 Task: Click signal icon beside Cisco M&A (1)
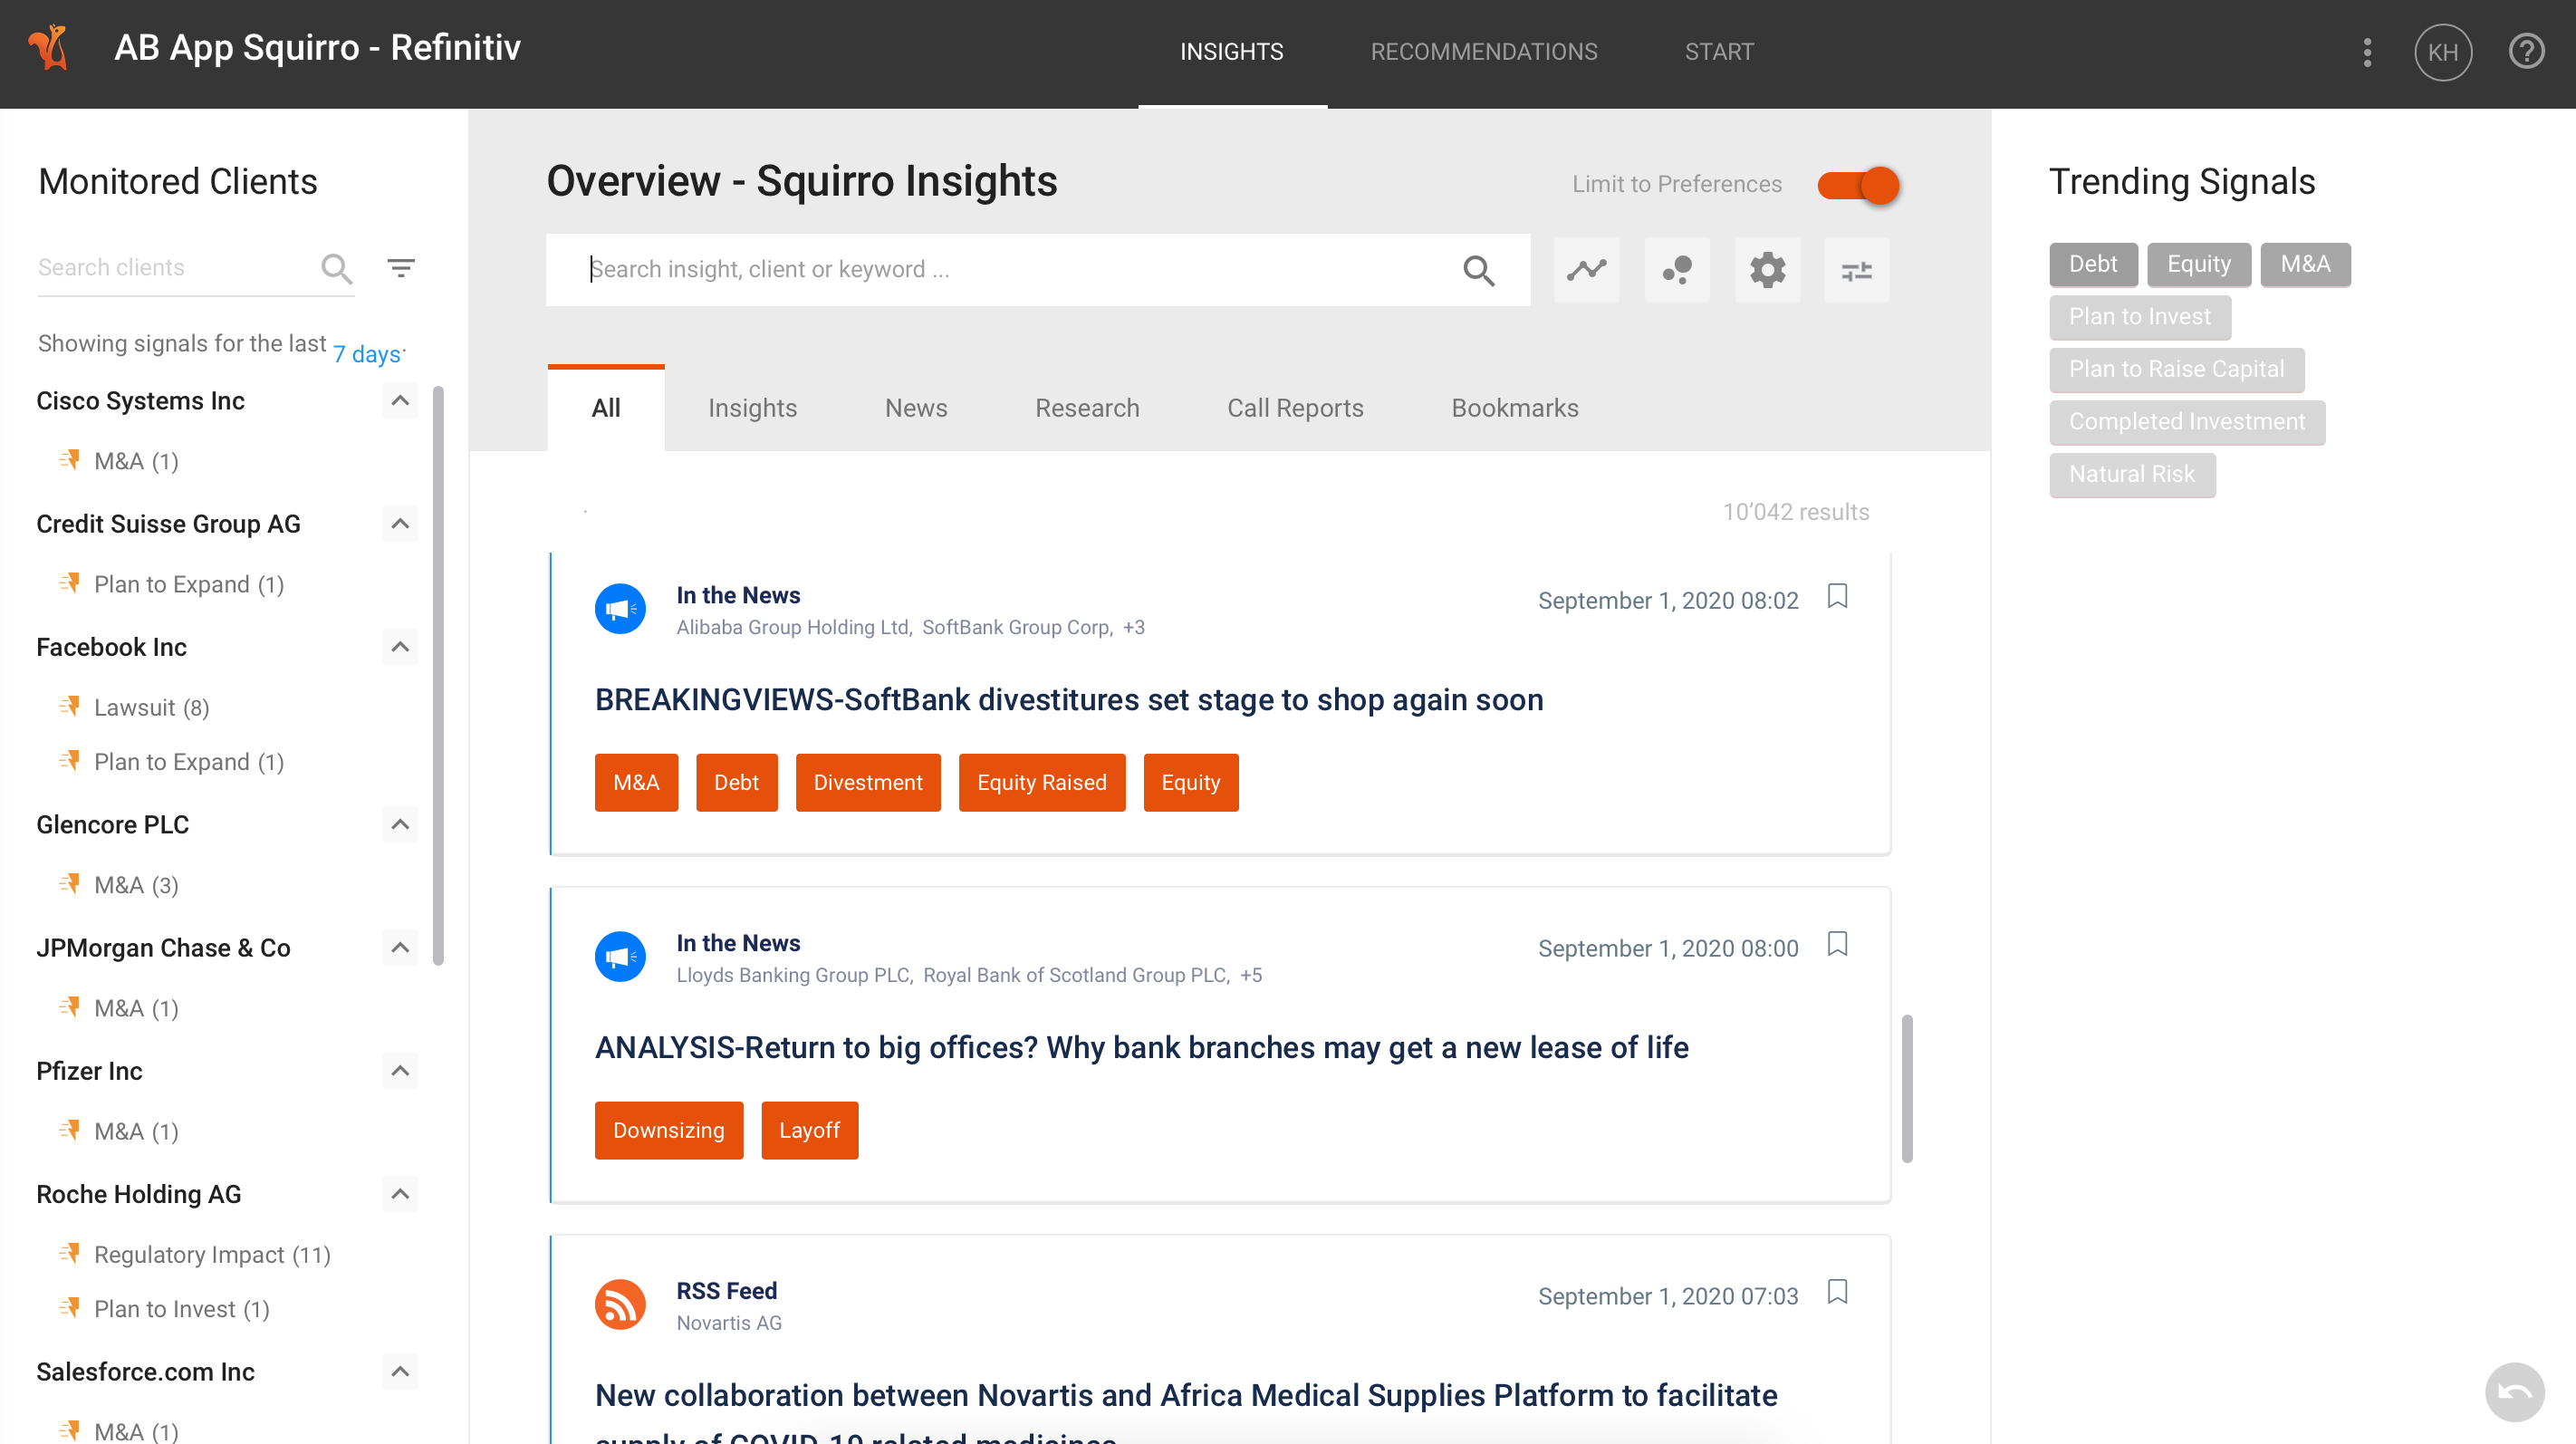click(69, 459)
